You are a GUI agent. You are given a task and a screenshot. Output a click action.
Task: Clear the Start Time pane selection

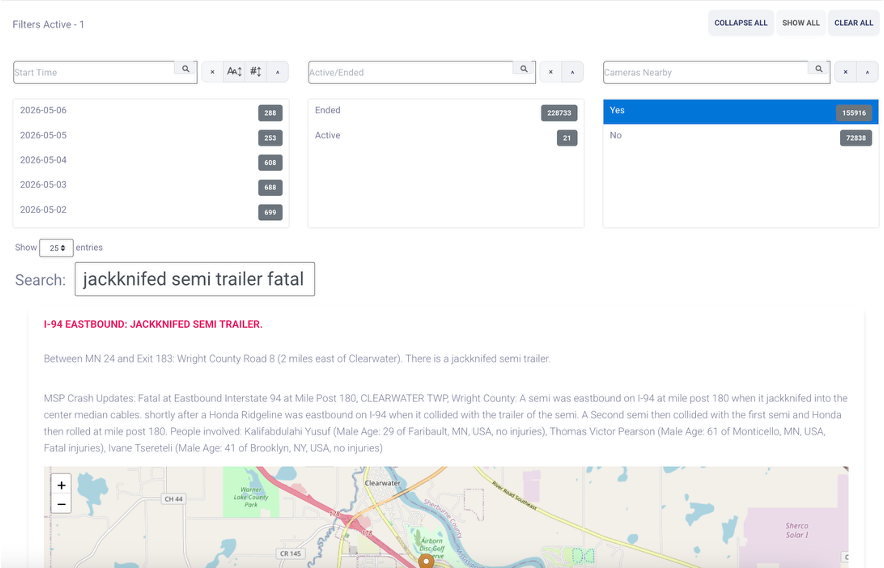pyautogui.click(x=213, y=72)
